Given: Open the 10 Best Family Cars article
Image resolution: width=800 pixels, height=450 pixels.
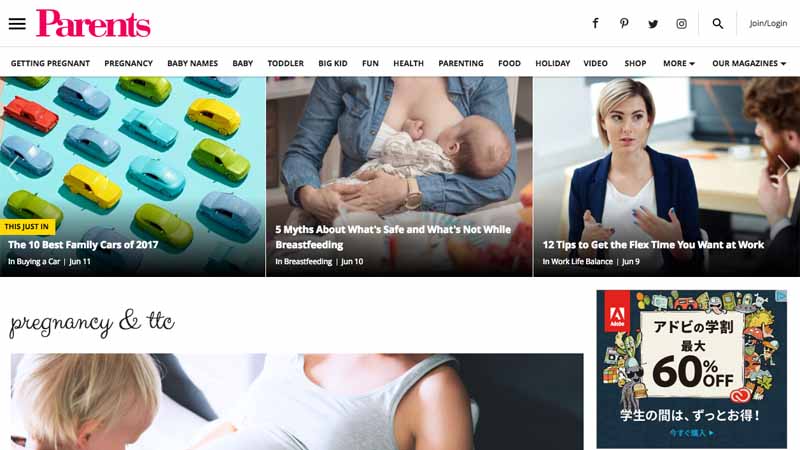Looking at the screenshot, I should [x=83, y=244].
